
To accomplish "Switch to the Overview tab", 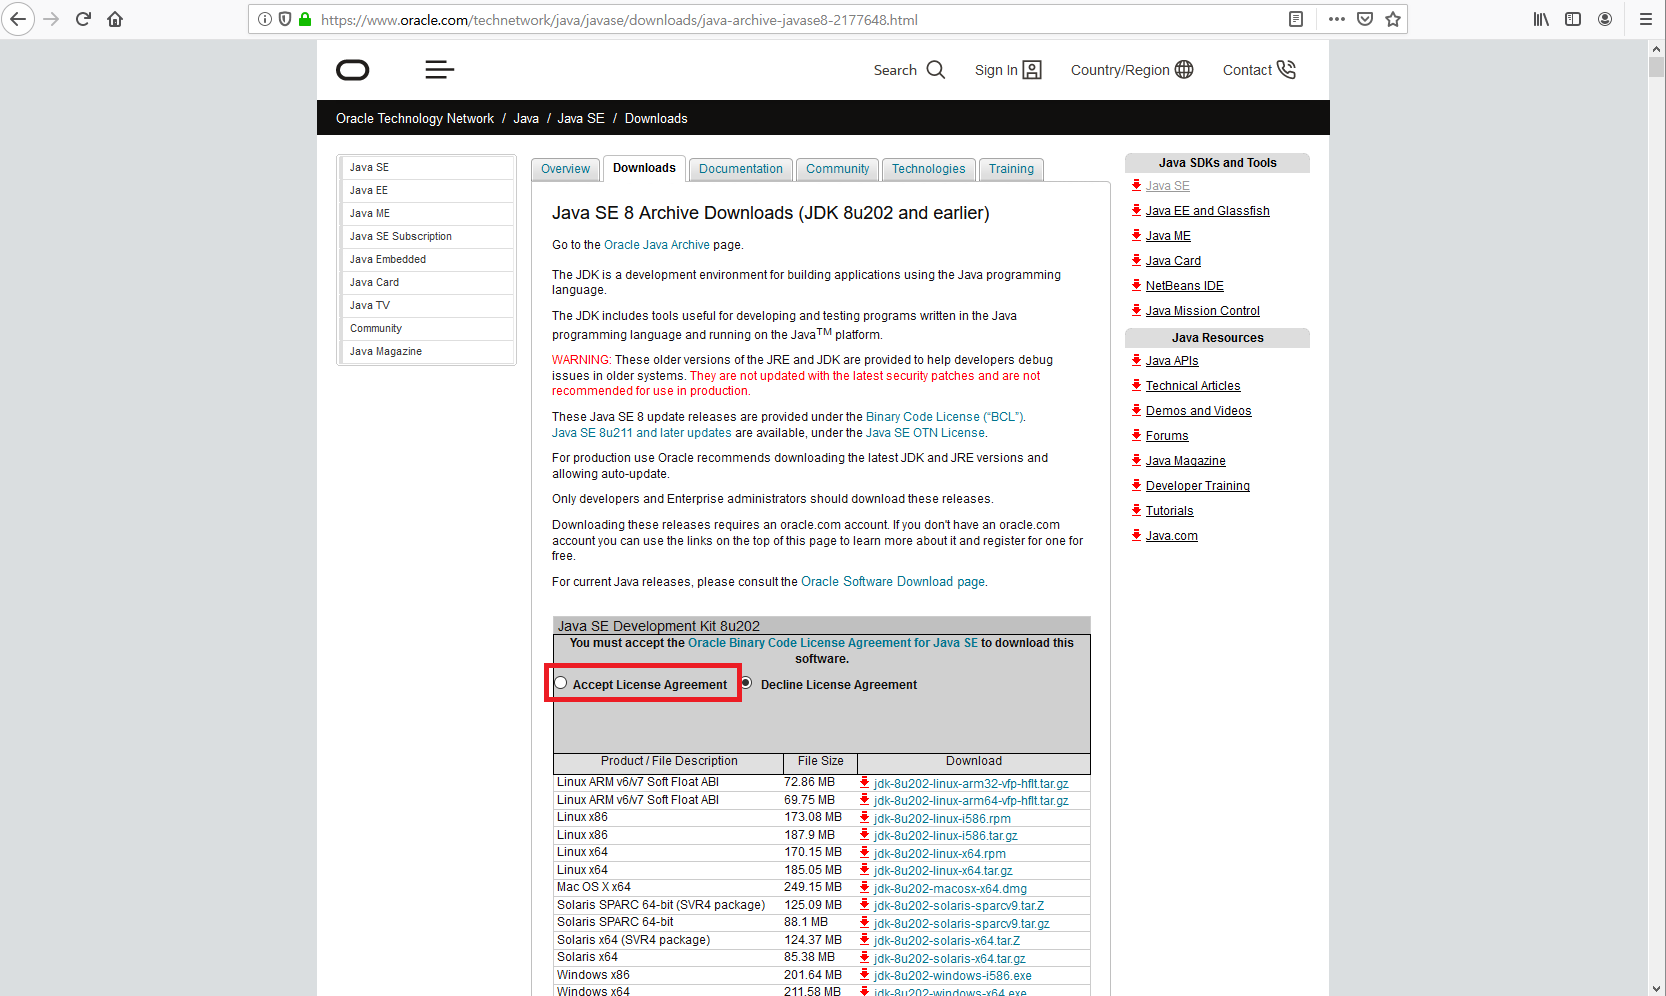I will coord(565,169).
